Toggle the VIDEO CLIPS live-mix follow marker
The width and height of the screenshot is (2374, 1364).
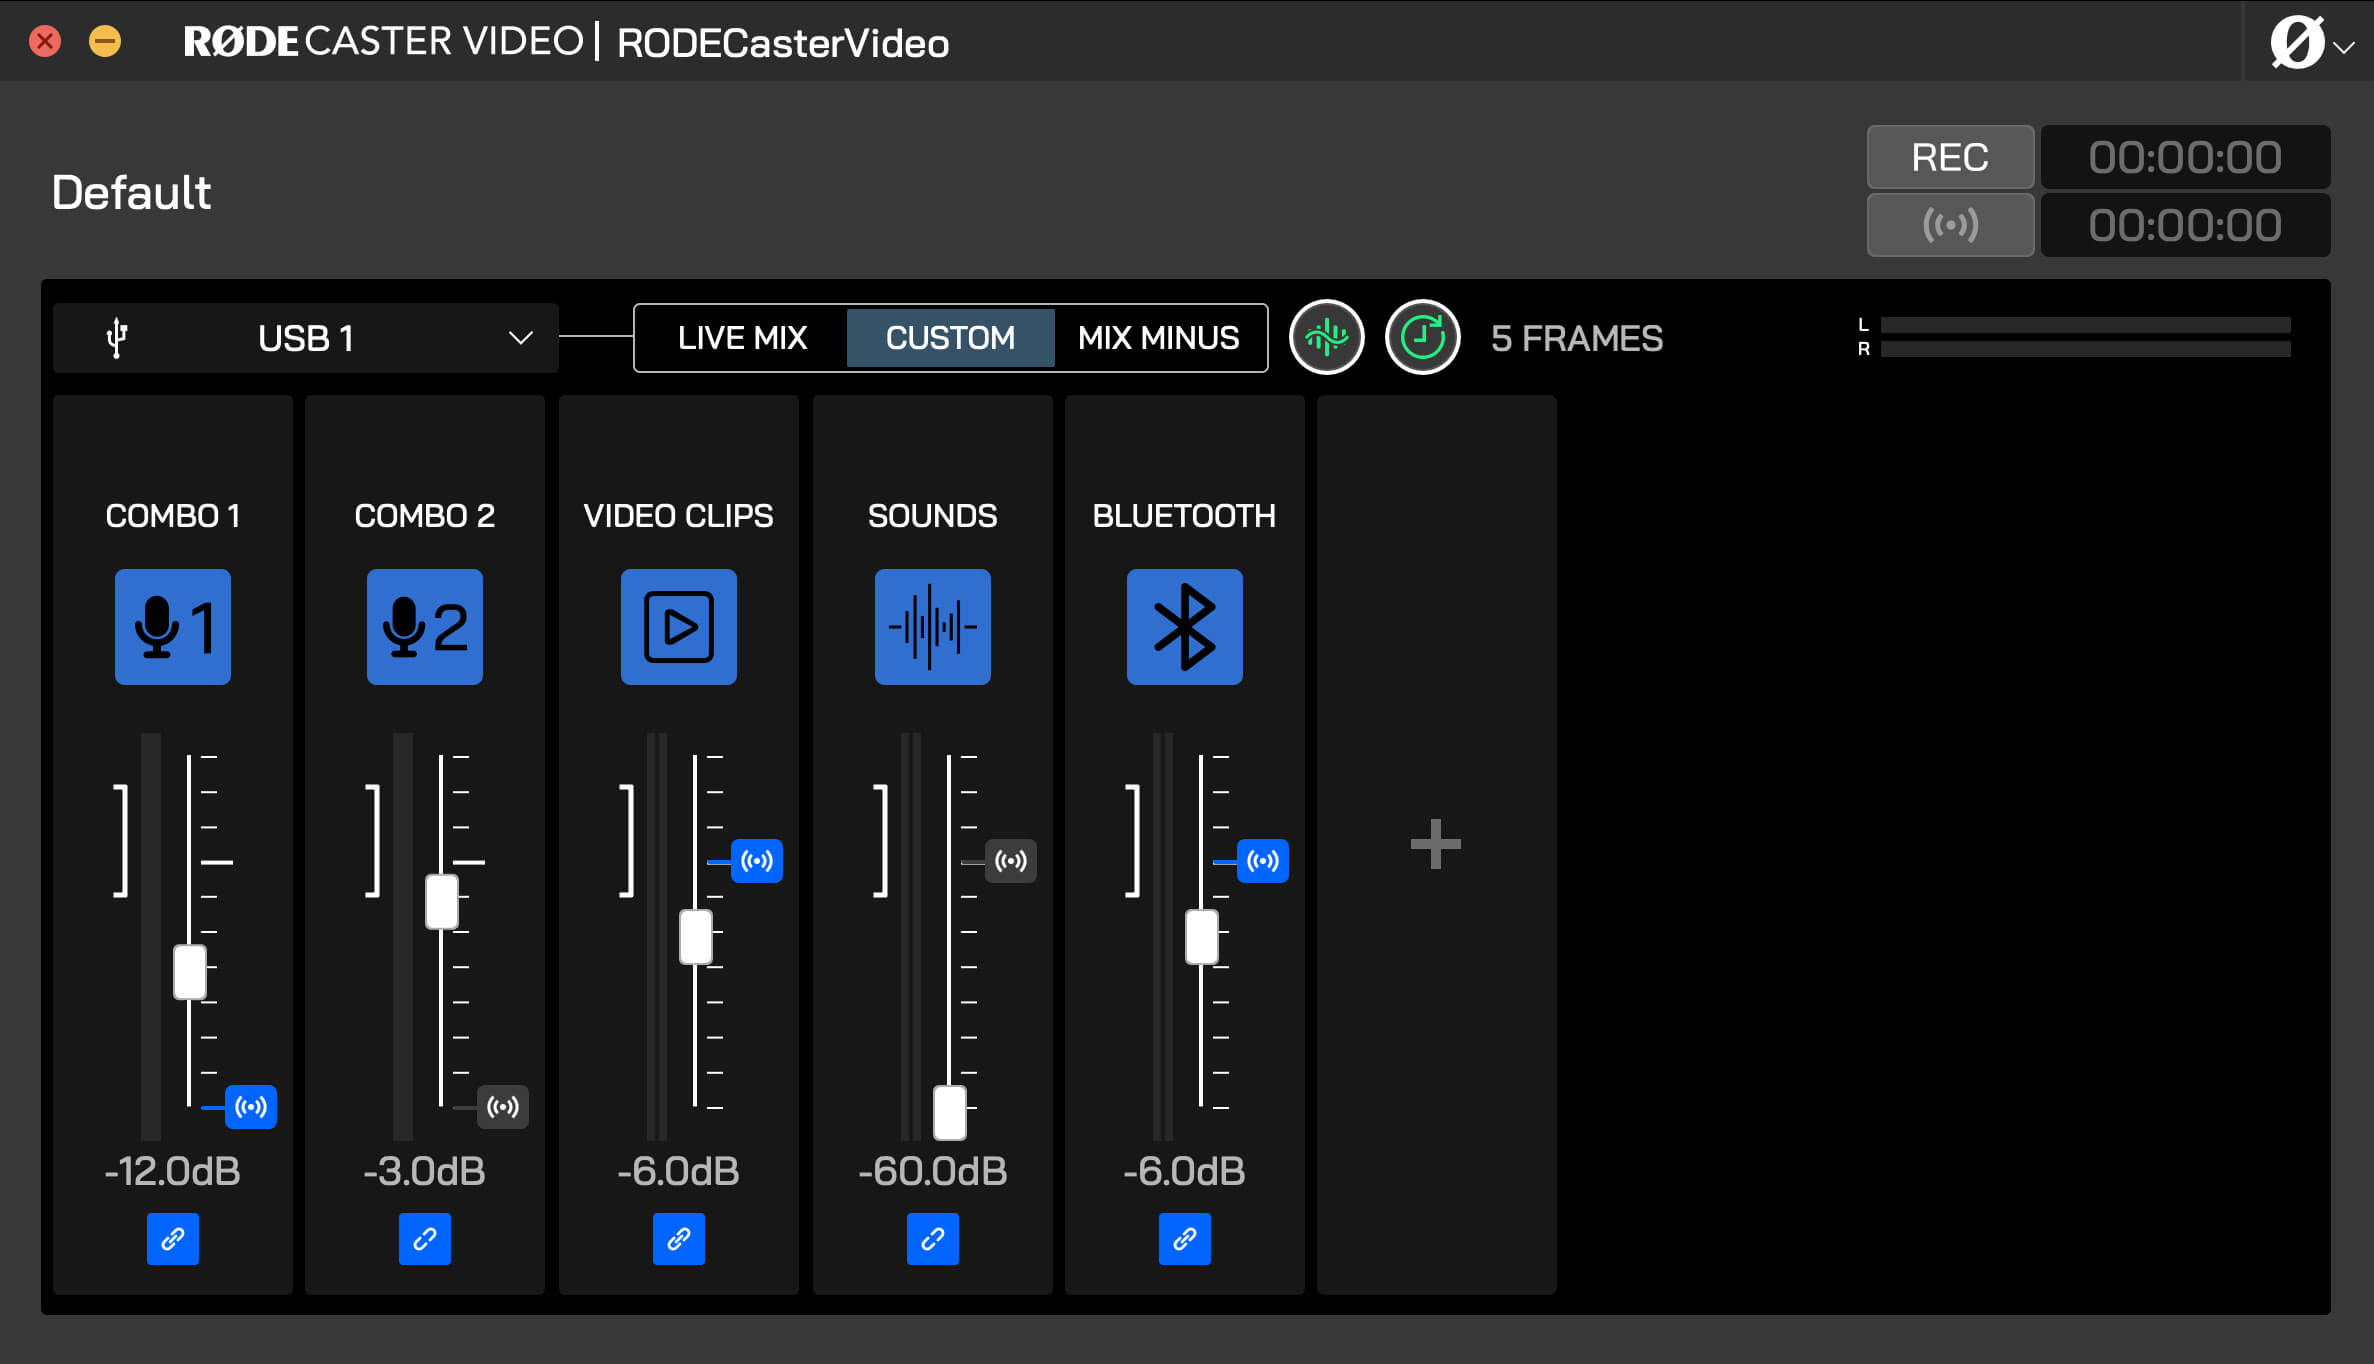pos(757,861)
